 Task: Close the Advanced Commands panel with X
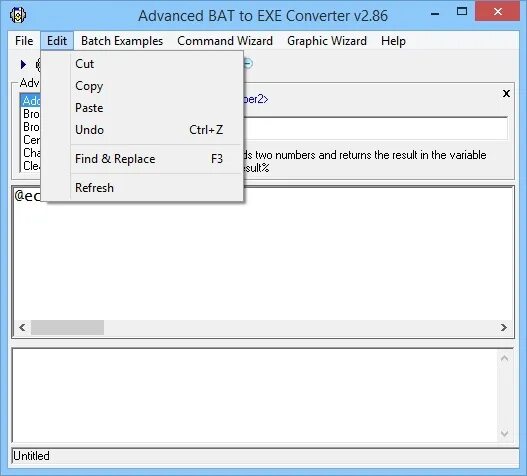click(x=506, y=93)
